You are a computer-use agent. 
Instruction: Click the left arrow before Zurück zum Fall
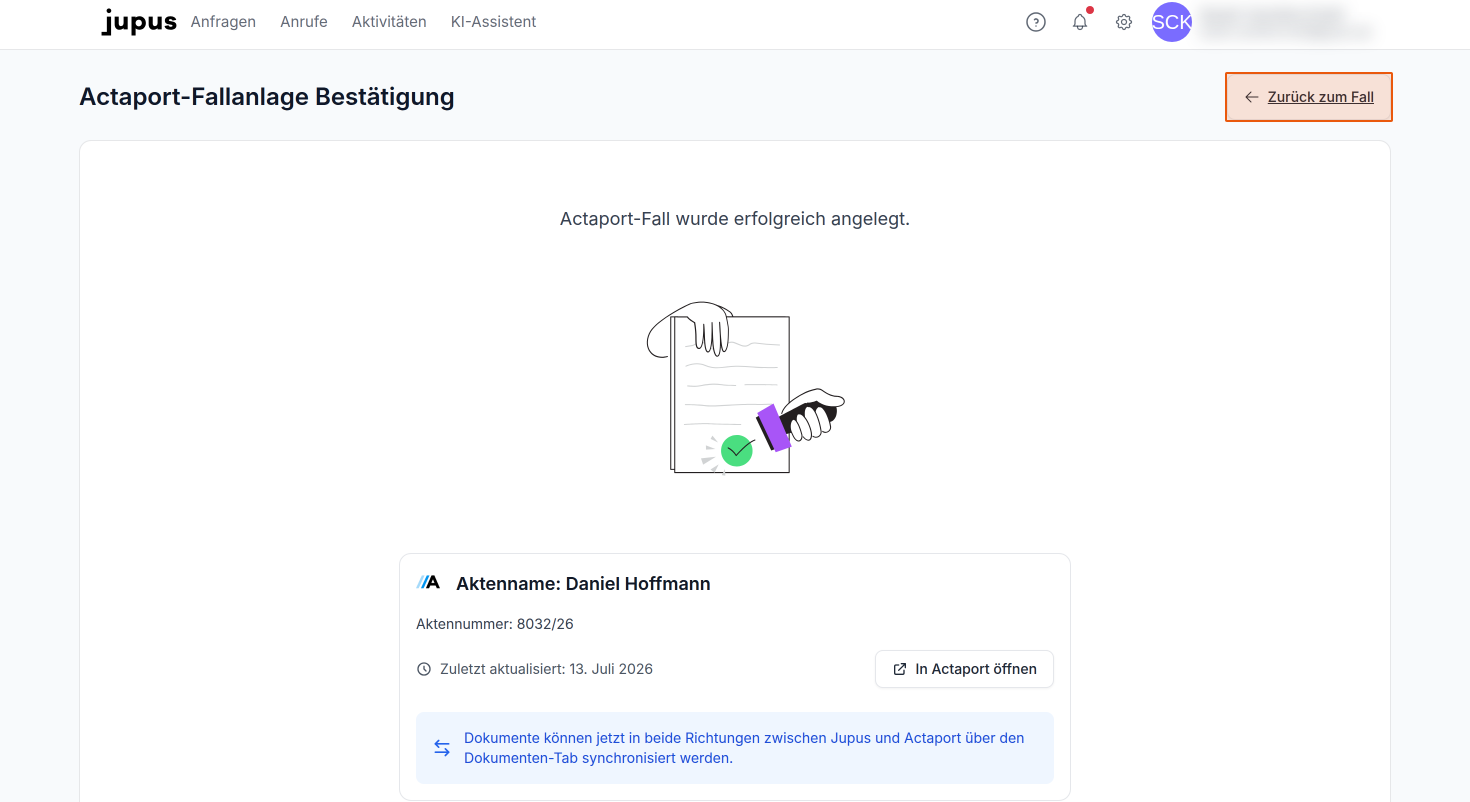(x=1252, y=97)
